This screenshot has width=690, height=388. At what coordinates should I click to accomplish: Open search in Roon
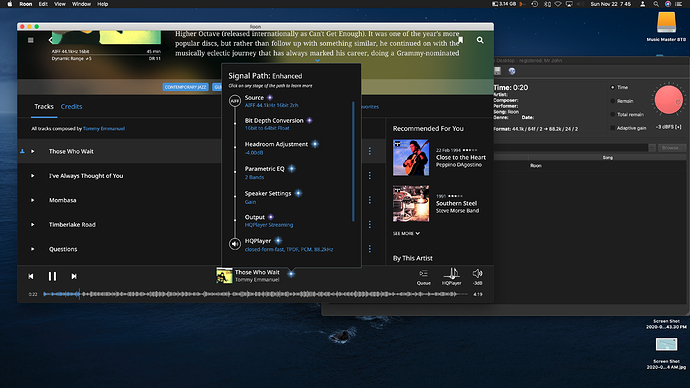[x=480, y=40]
